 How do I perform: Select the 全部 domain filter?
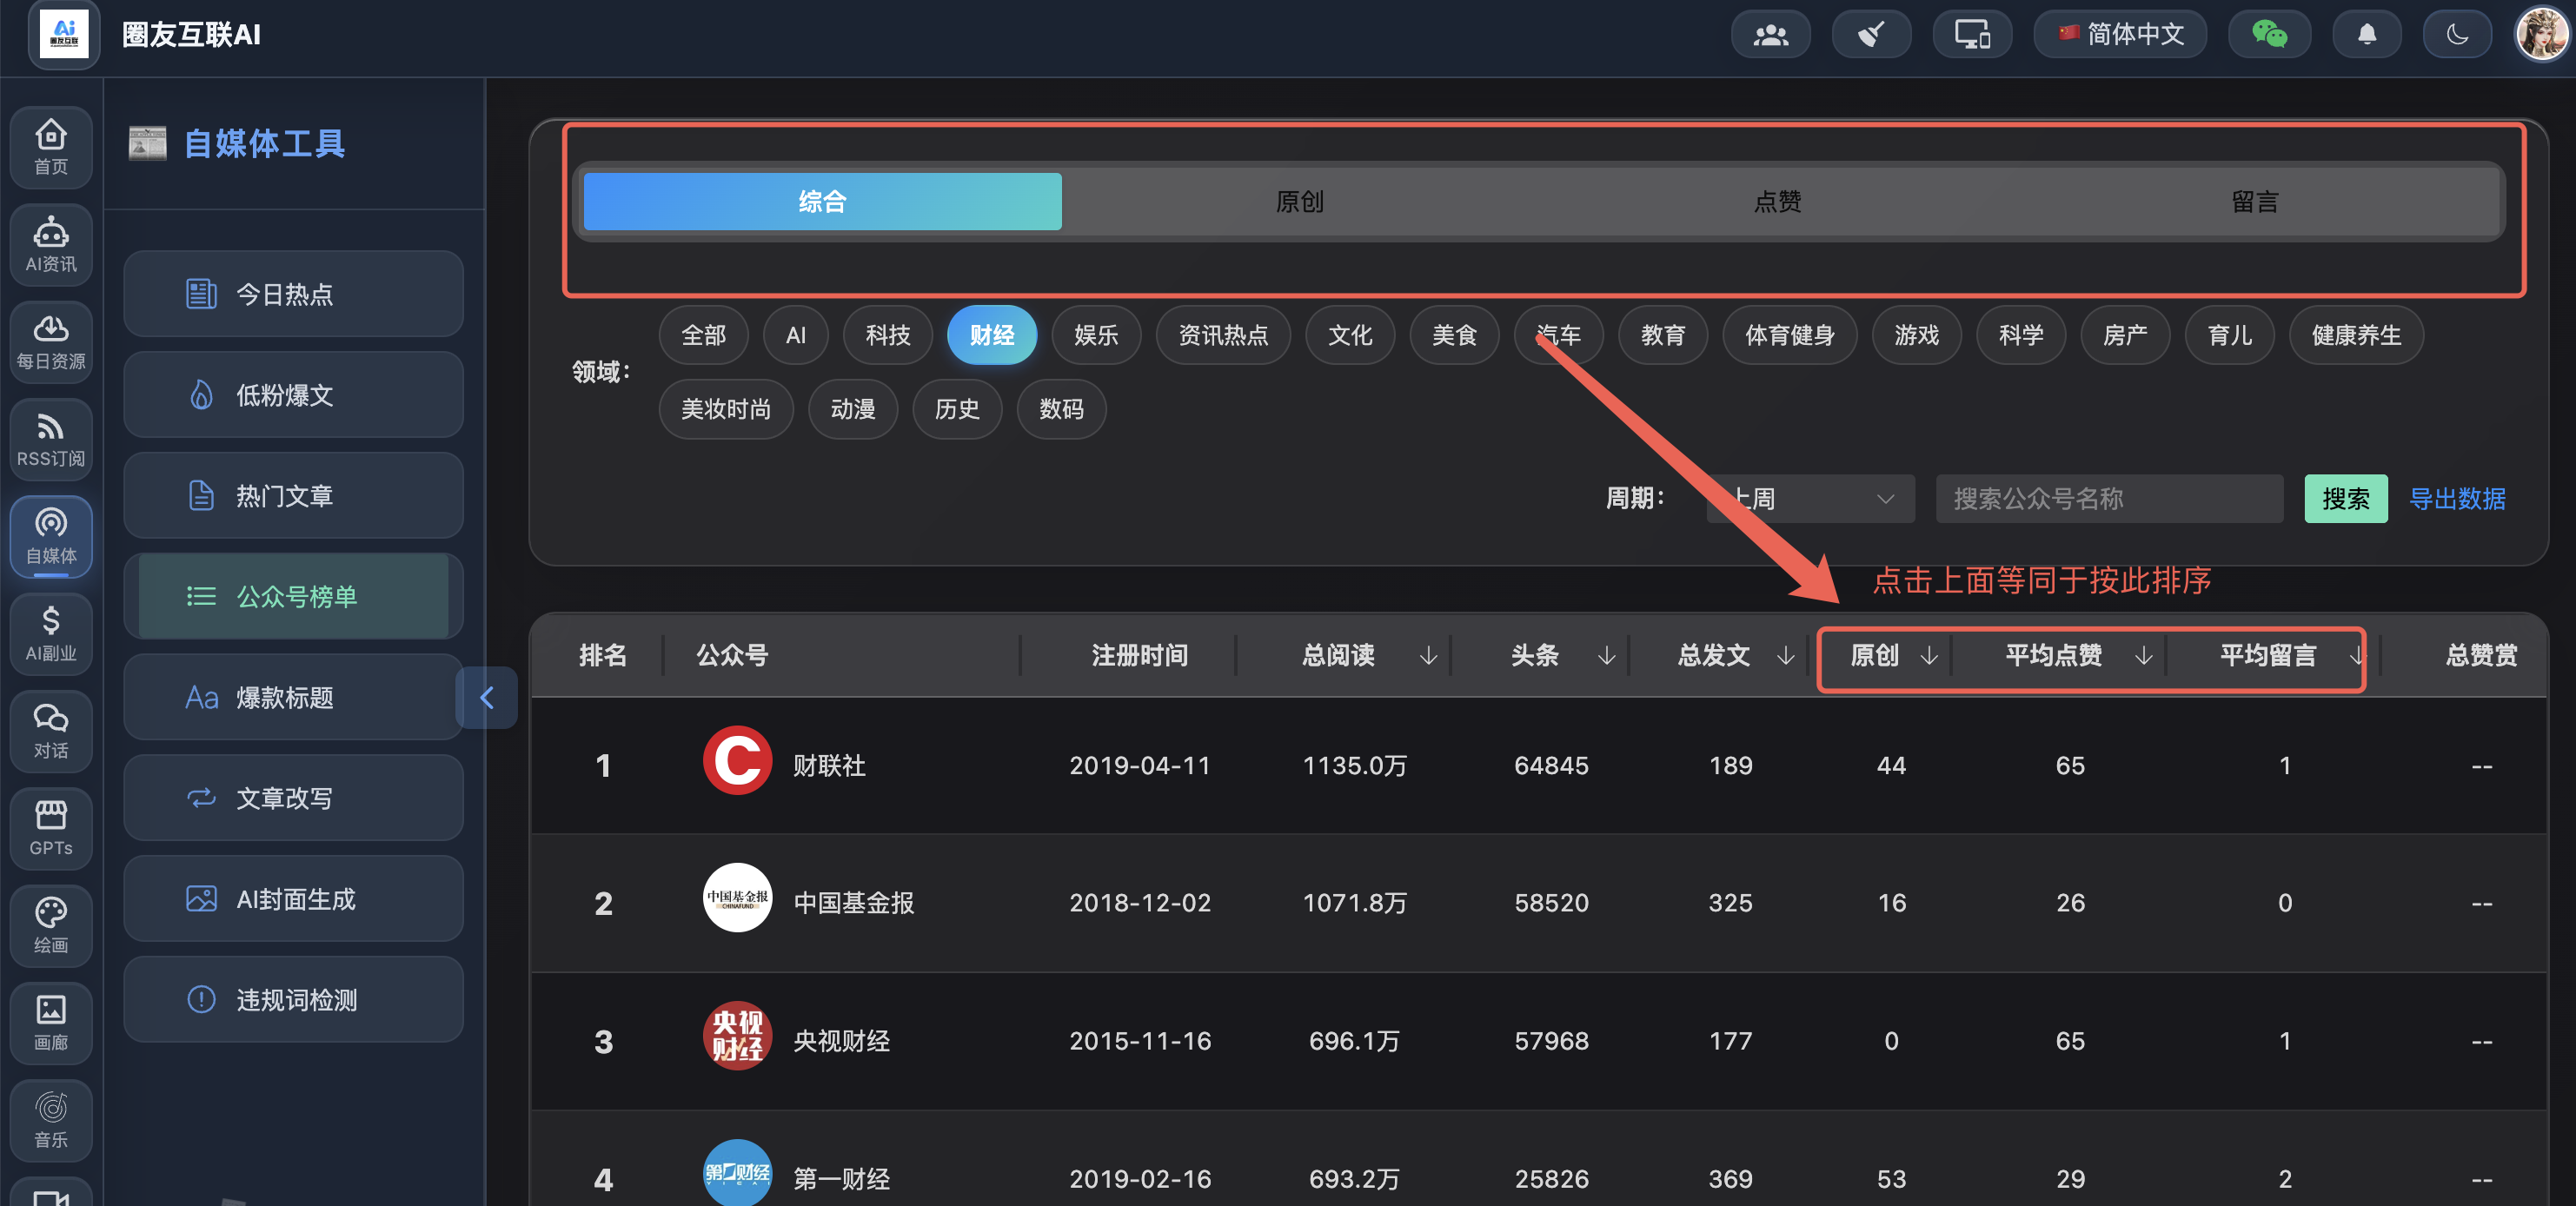pyautogui.click(x=704, y=335)
